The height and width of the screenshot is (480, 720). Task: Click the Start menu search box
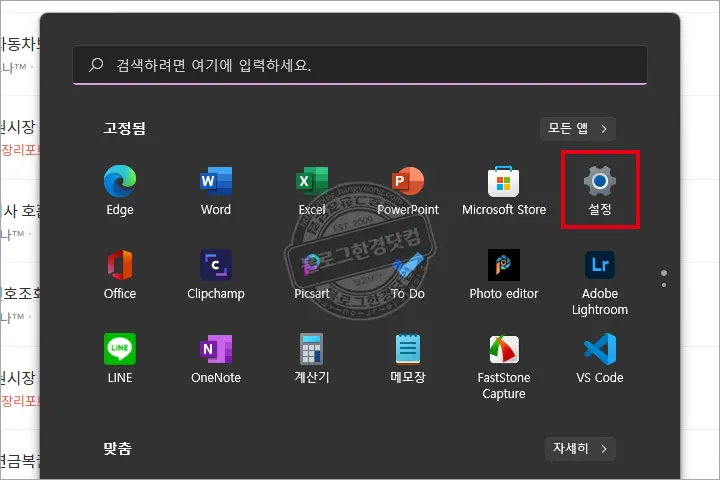point(360,65)
